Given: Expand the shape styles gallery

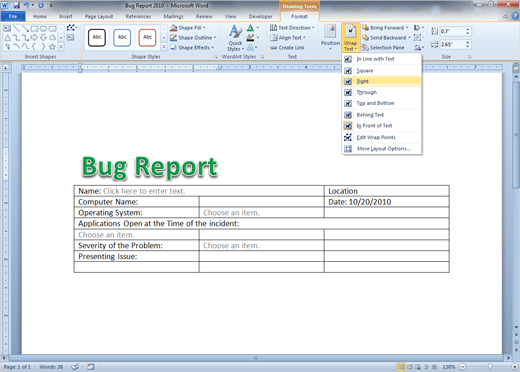Looking at the screenshot, I should coord(164,47).
